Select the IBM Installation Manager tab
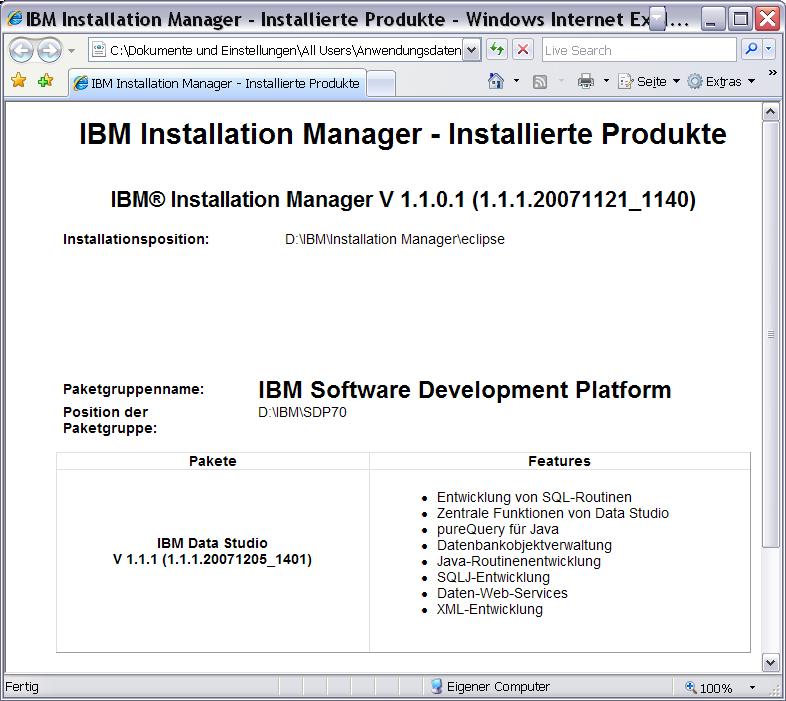This screenshot has width=786, height=701. (x=217, y=83)
